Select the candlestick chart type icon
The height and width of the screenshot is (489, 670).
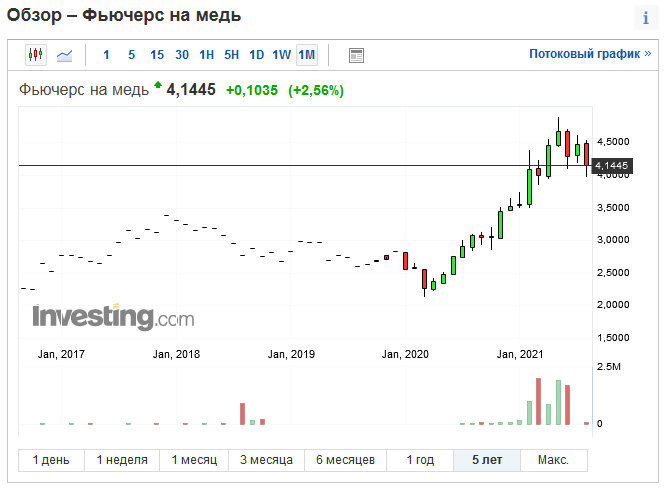[x=35, y=55]
